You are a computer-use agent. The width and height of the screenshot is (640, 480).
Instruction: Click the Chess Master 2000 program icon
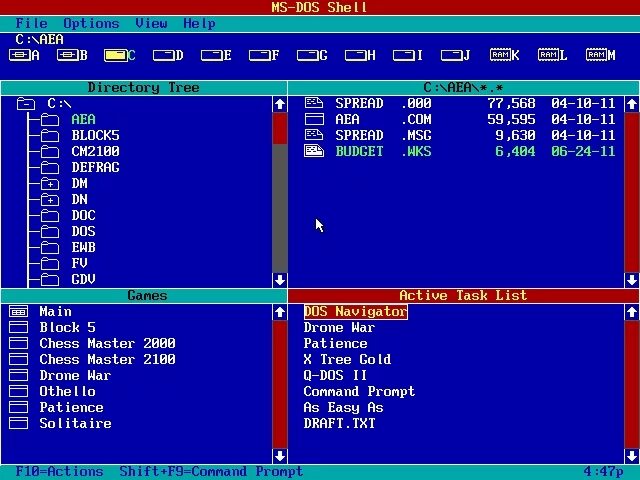pos(18,343)
